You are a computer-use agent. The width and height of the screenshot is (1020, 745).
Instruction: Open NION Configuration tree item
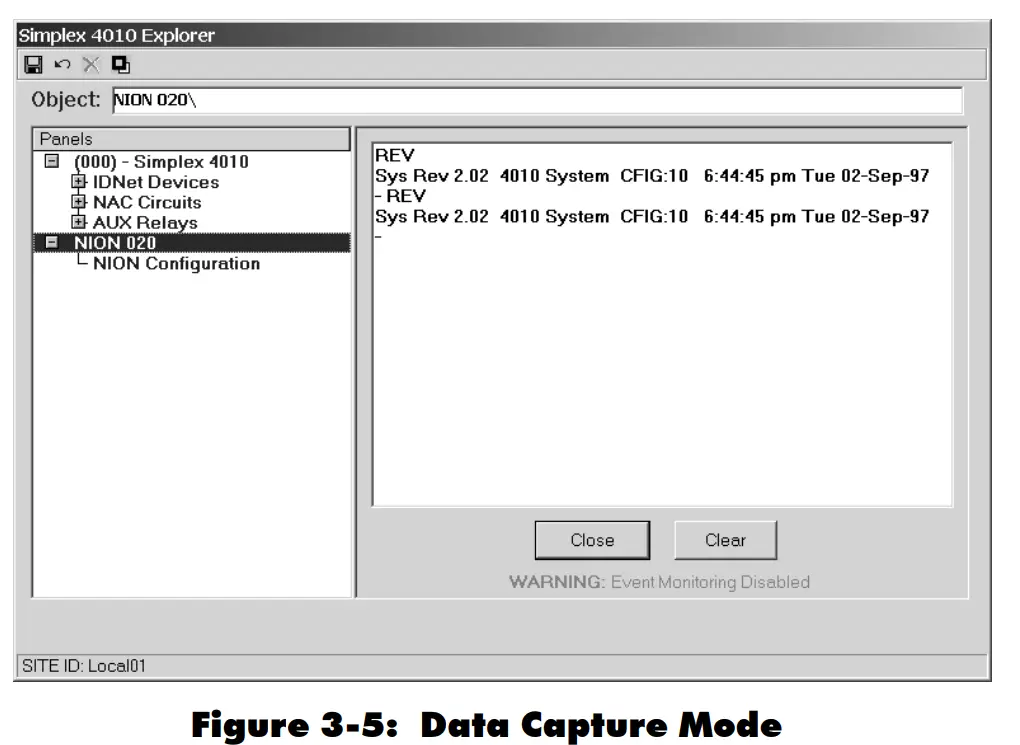[176, 264]
